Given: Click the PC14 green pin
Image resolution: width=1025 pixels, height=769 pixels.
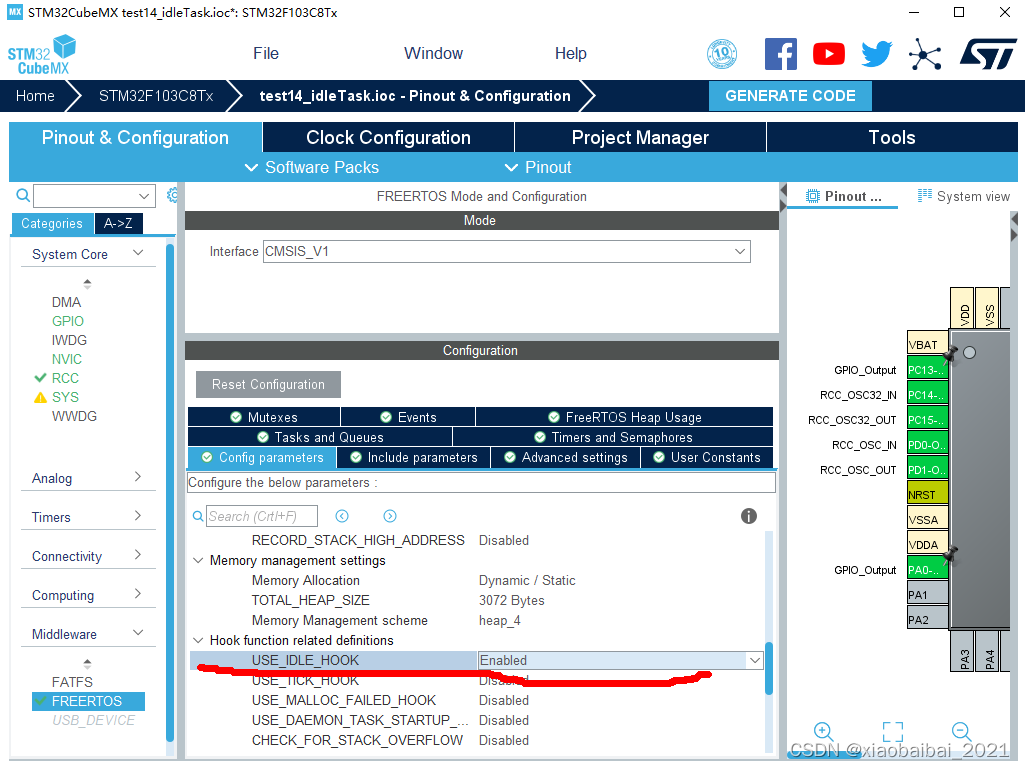Looking at the screenshot, I should pos(927,394).
